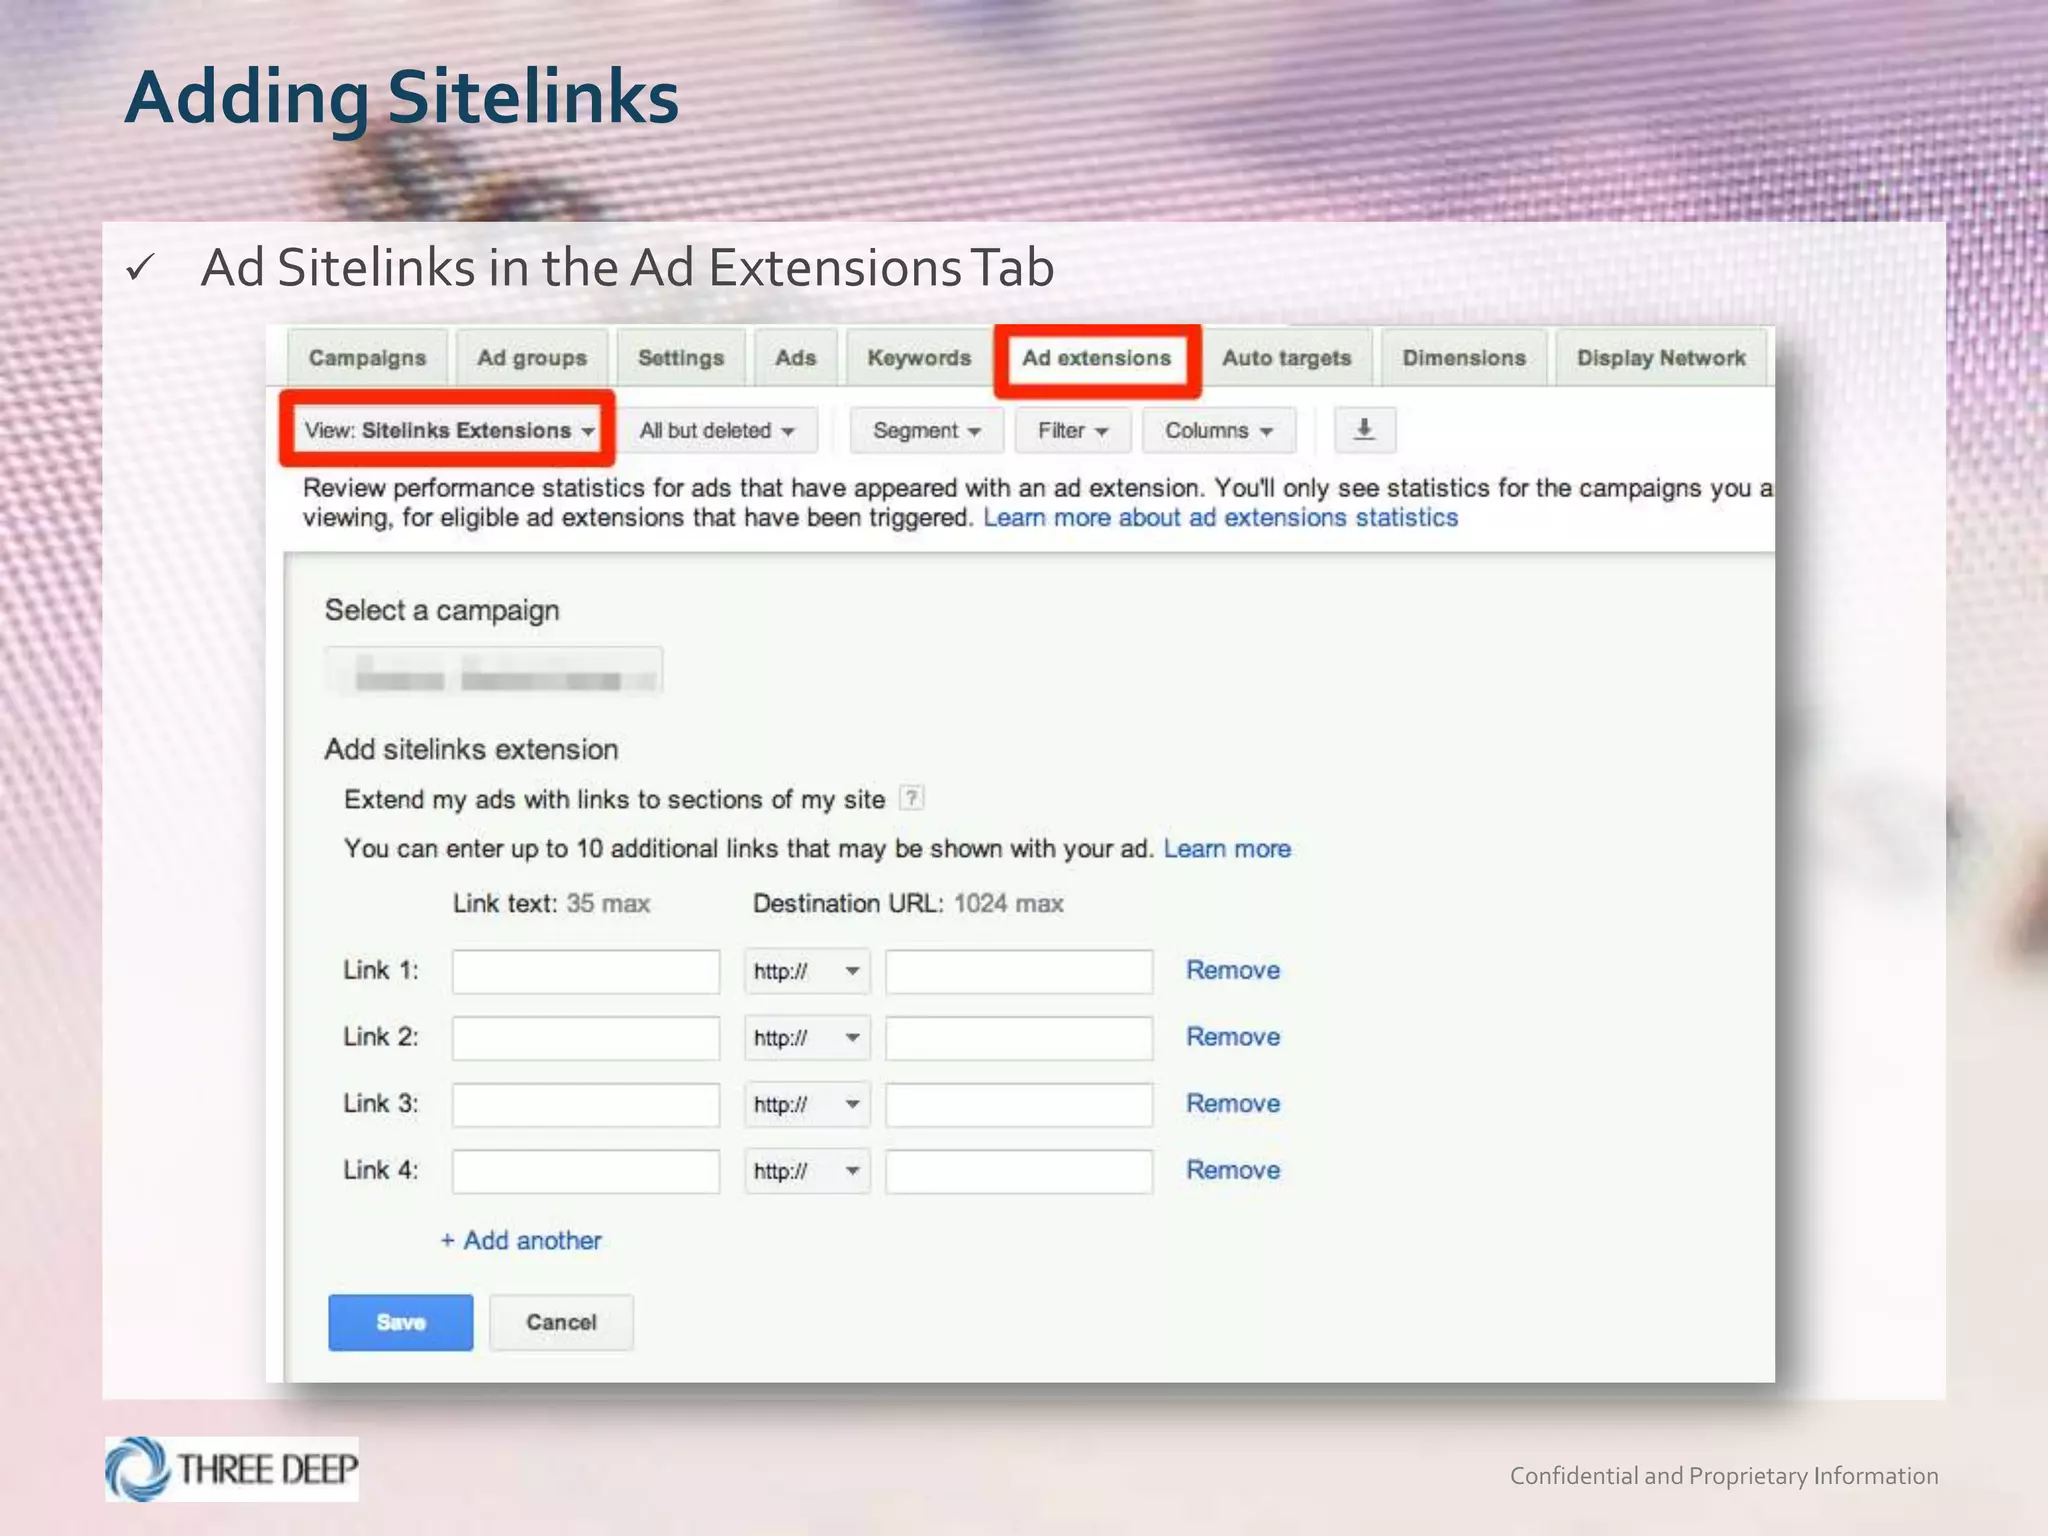The width and height of the screenshot is (2048, 1536).
Task: Click the Link 2 destination URL field
Action: 1019,1038
